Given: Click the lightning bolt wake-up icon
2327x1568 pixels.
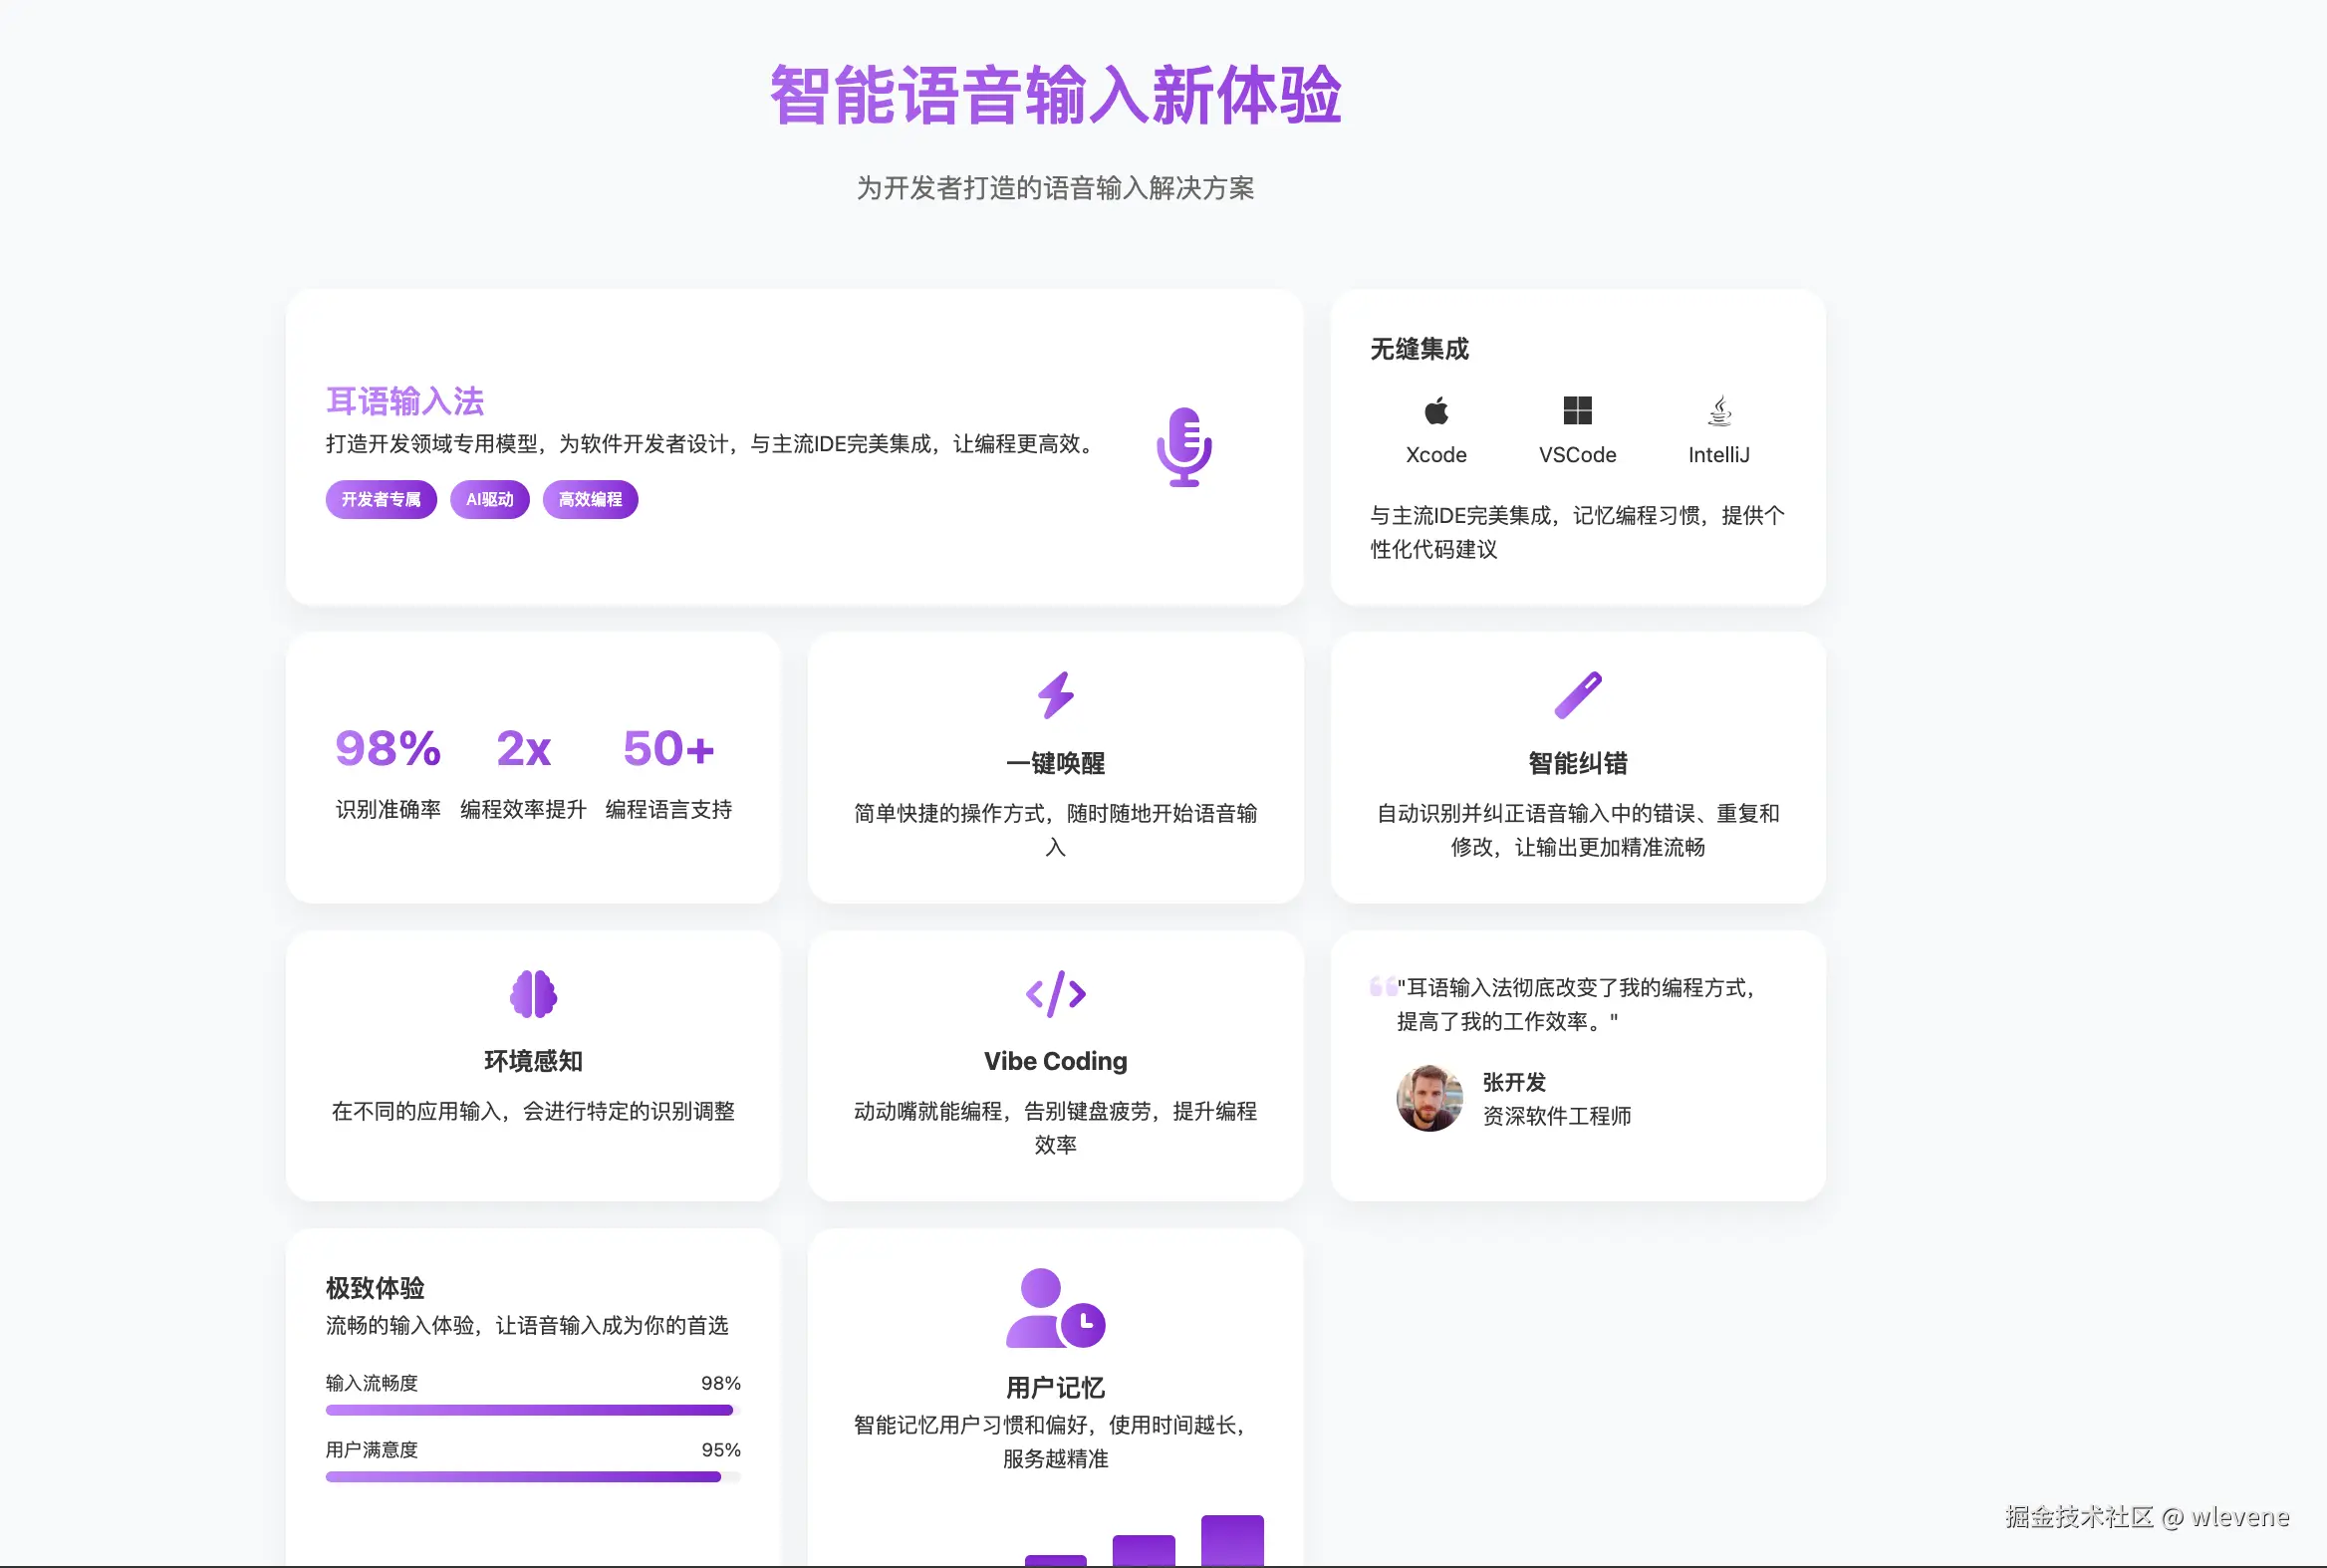Looking at the screenshot, I should click(1055, 695).
